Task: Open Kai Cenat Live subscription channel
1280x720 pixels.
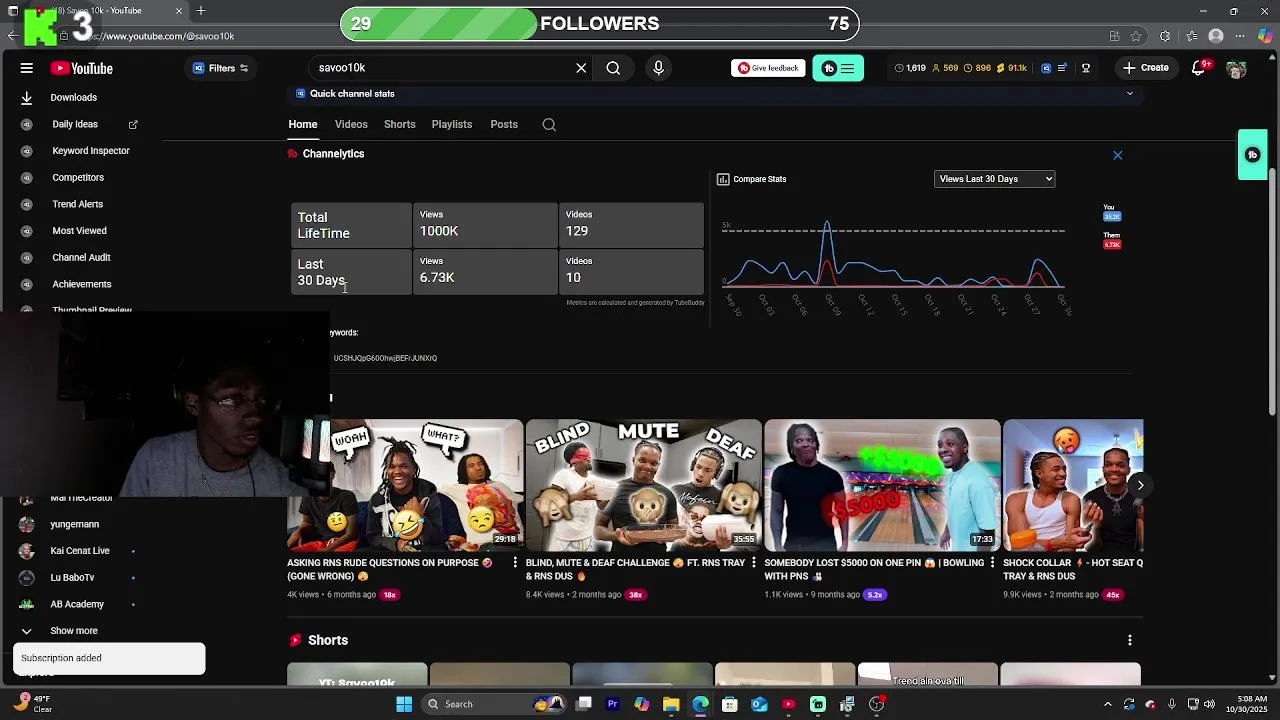Action: click(x=79, y=551)
